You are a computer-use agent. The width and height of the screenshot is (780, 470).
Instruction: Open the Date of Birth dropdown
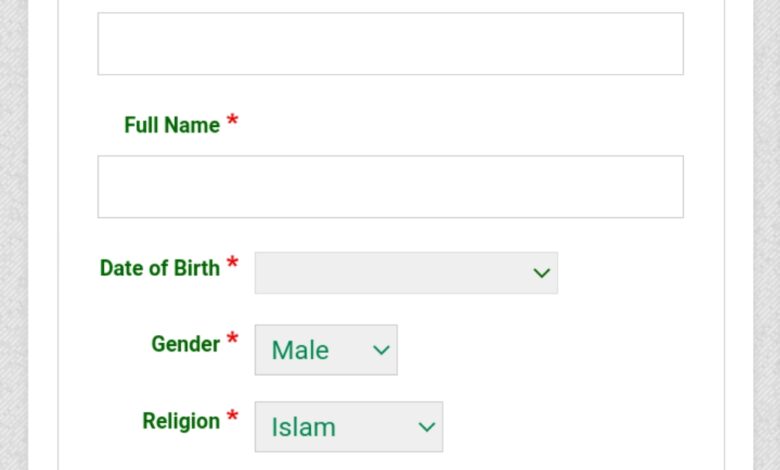pyautogui.click(x=406, y=273)
